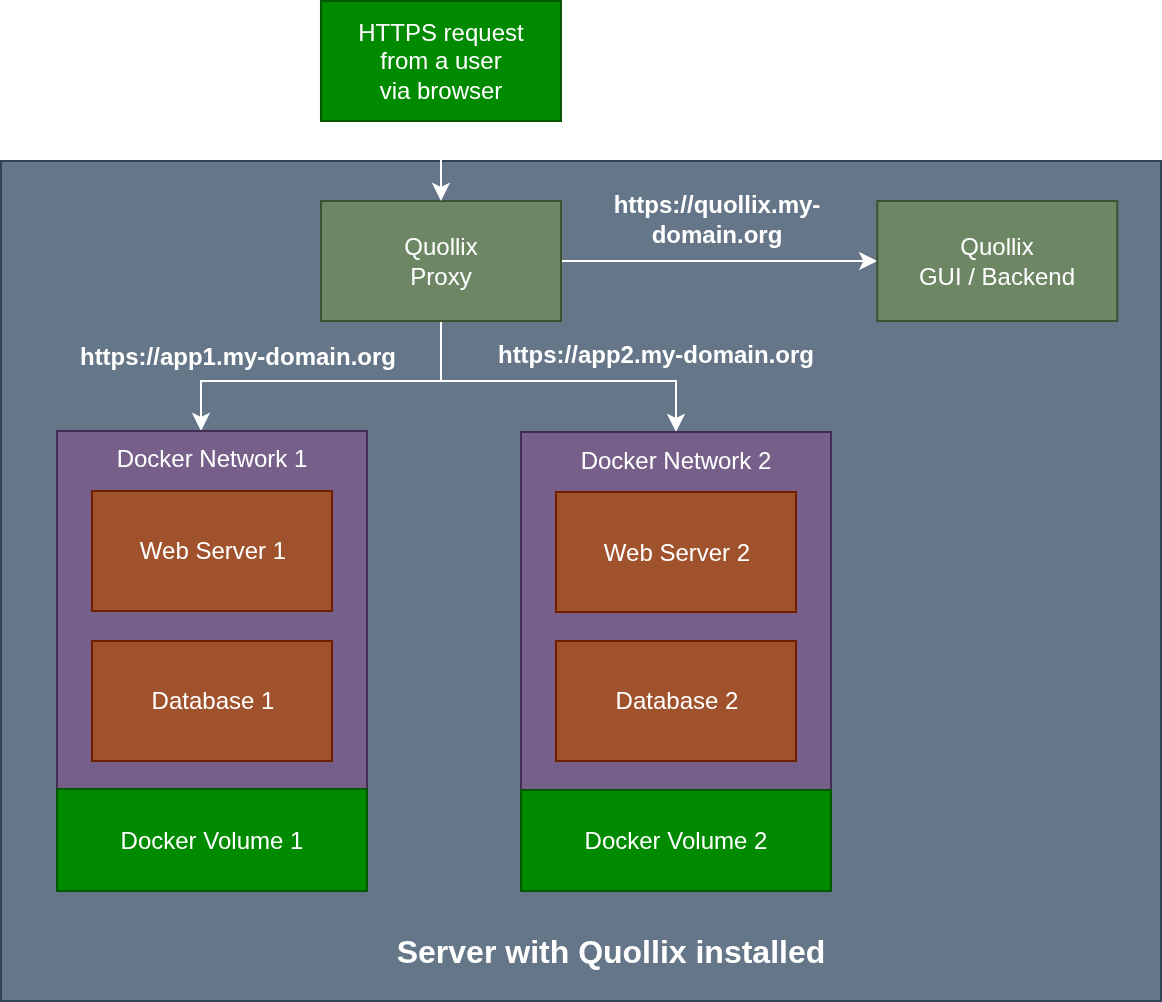Screen dimensions: 1162x1002
Task: Toggle the Docker Volume 2 block
Action: pyautogui.click(x=676, y=840)
